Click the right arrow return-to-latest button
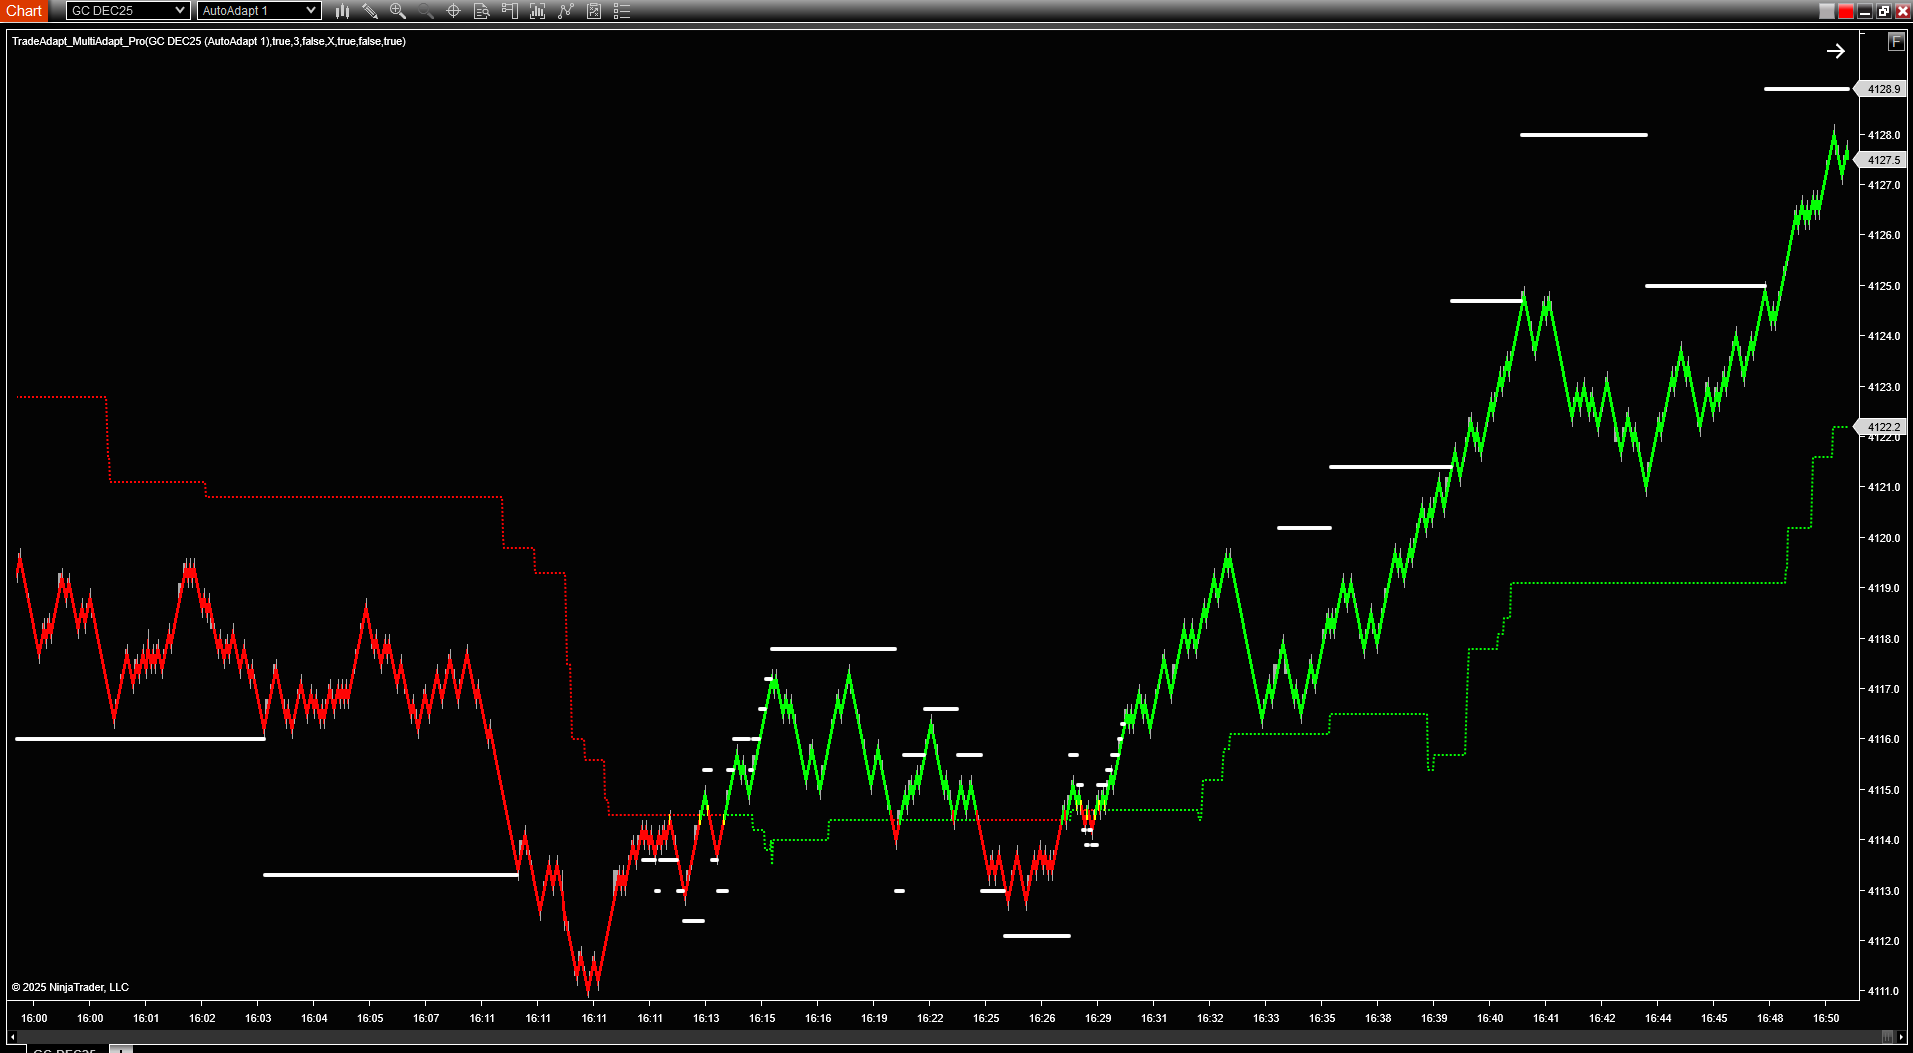1913x1053 pixels. point(1835,51)
